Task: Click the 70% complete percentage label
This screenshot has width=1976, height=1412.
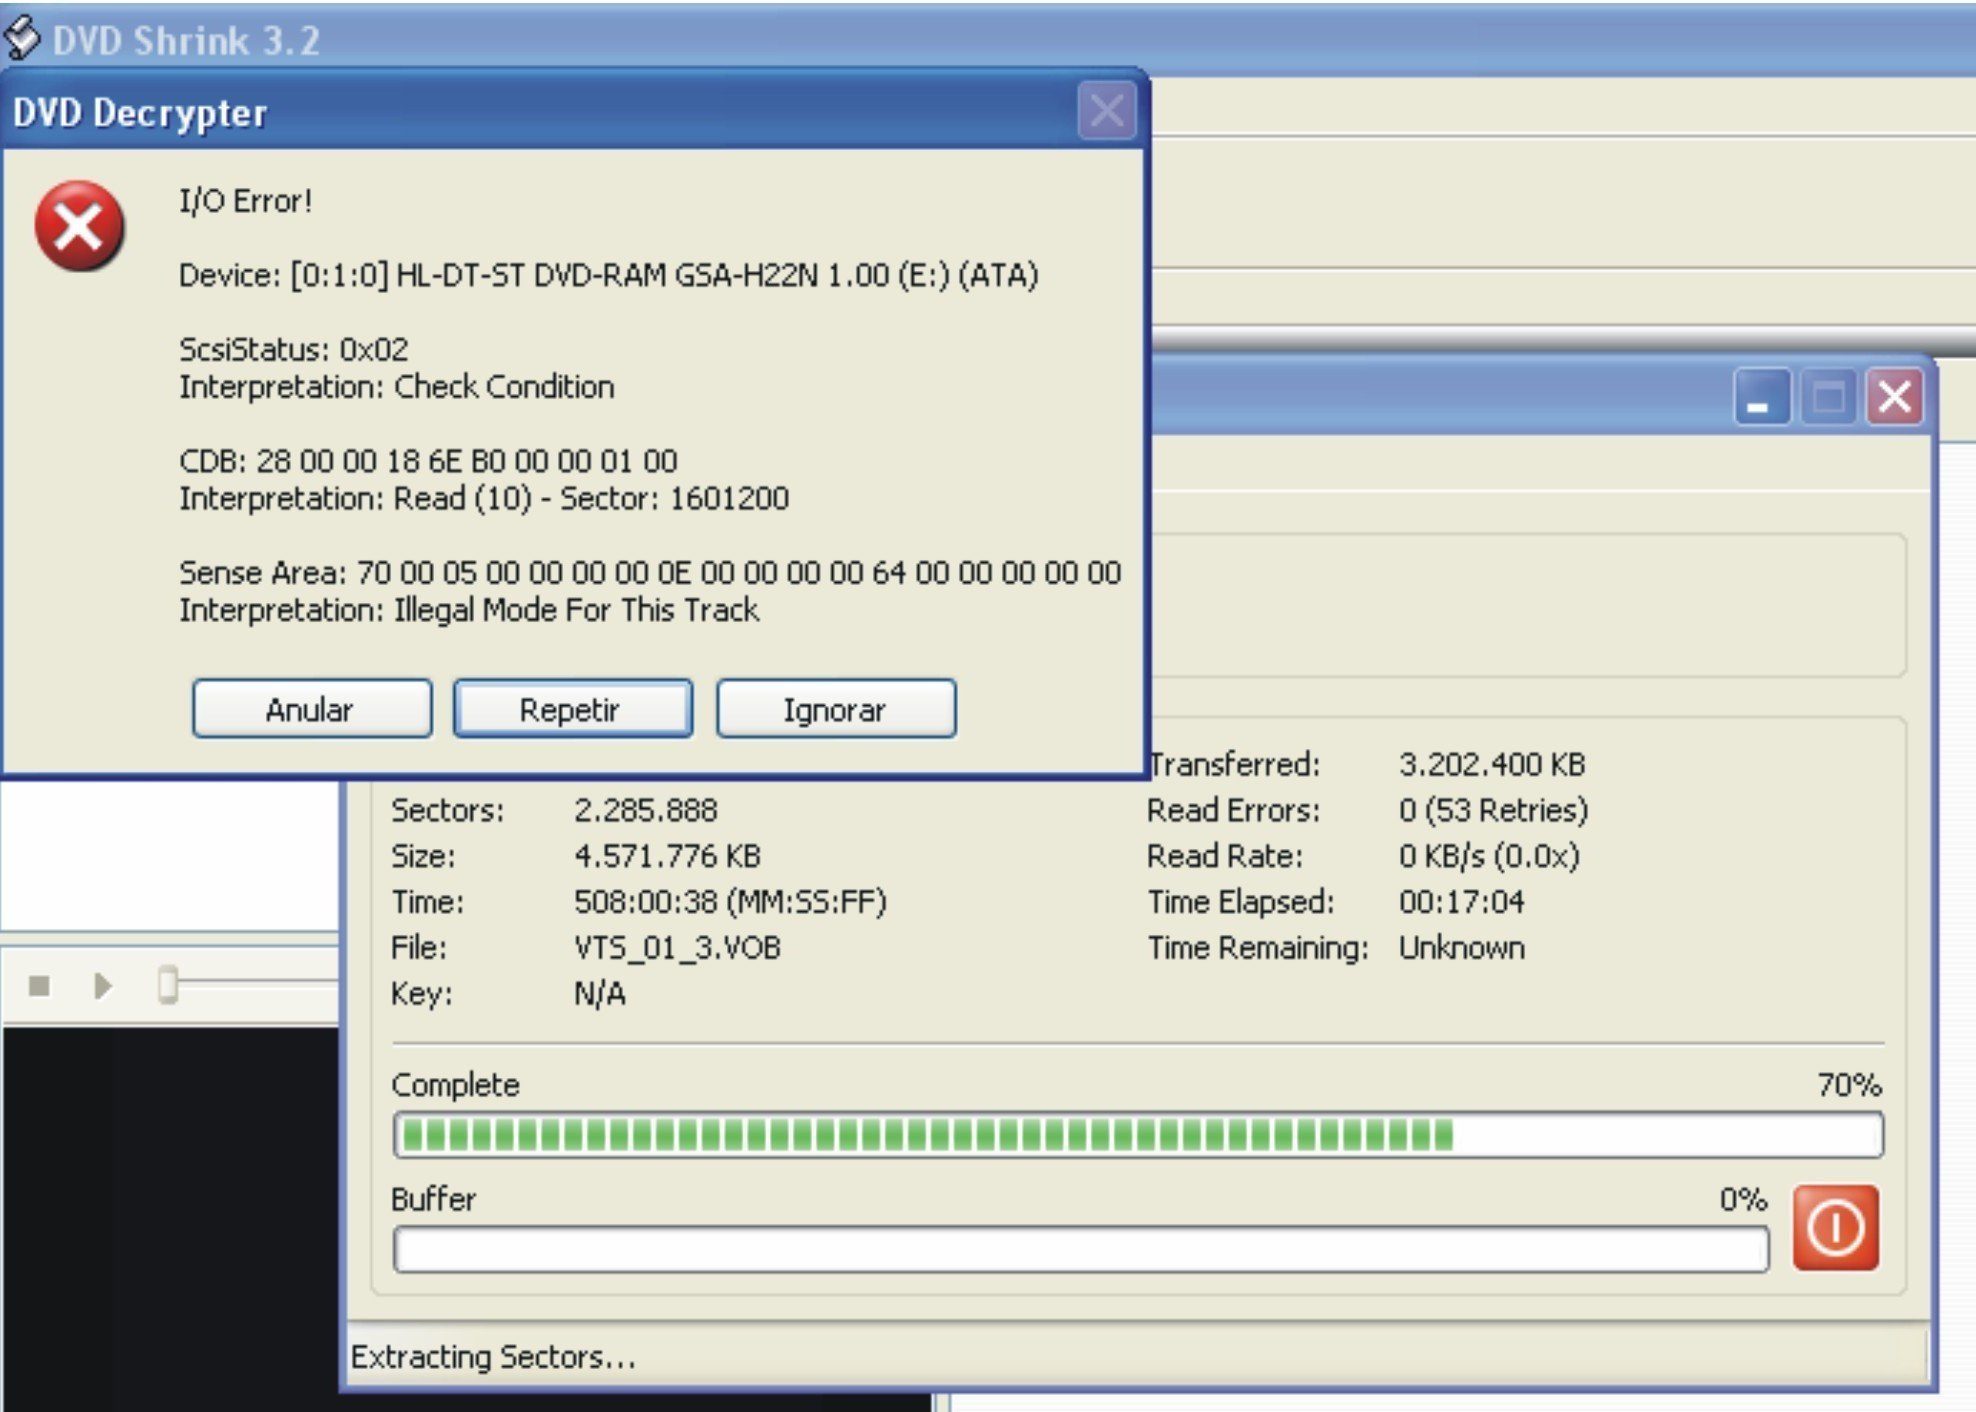Action: pos(1849,1085)
